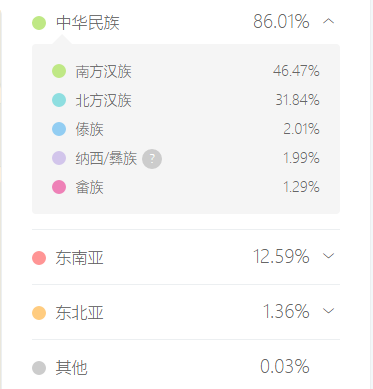Select the 畲族 entry
The height and width of the screenshot is (389, 373).
90,187
